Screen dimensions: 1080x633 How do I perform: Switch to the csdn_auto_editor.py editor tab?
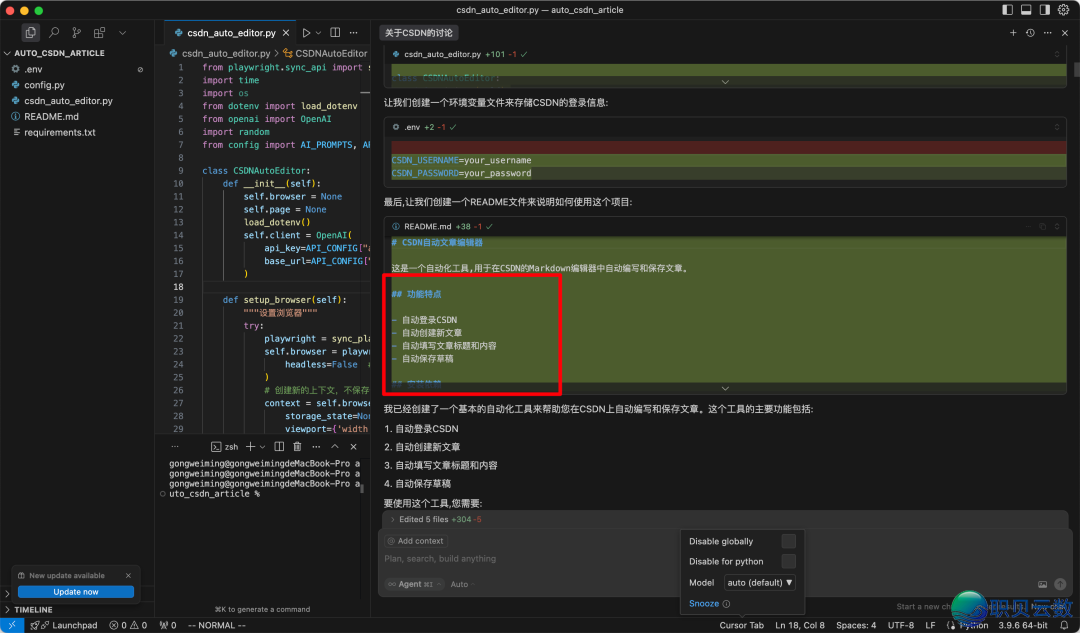224,33
